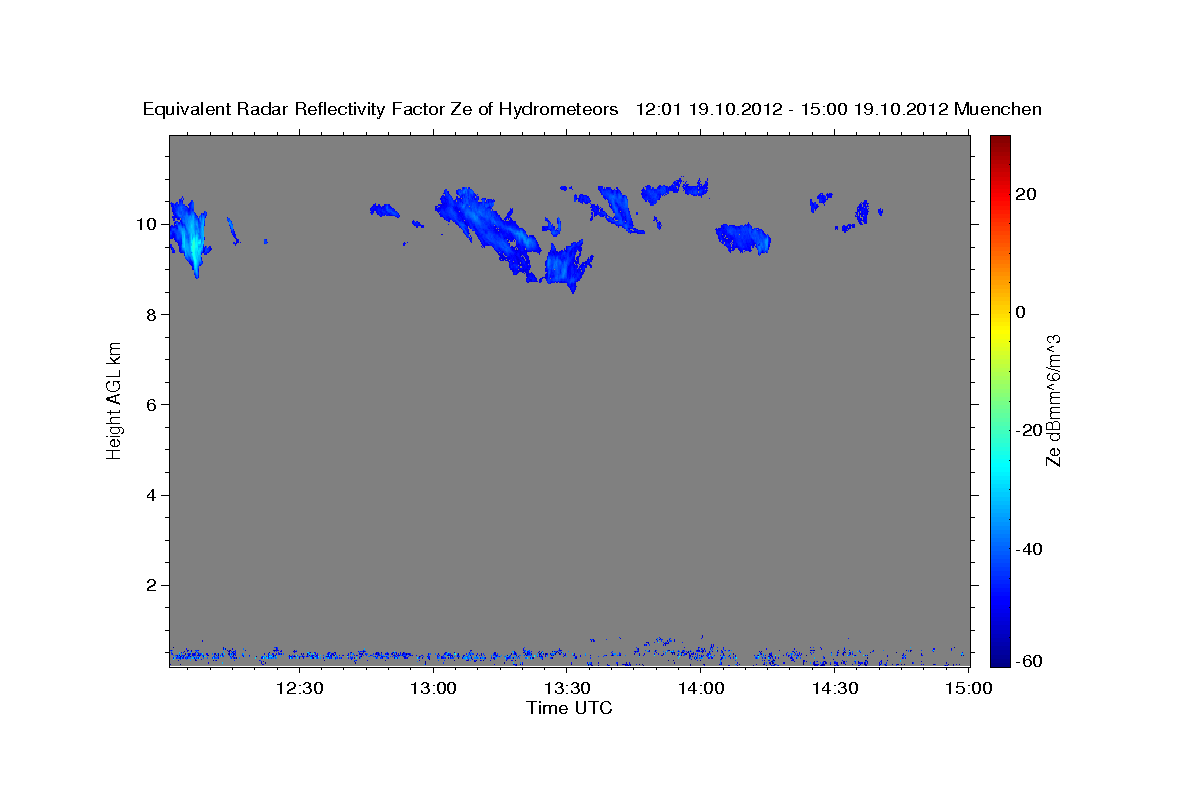
Task: Click the colorbar label 'Ze dBmm^6/m^3'
Action: 1052,400
